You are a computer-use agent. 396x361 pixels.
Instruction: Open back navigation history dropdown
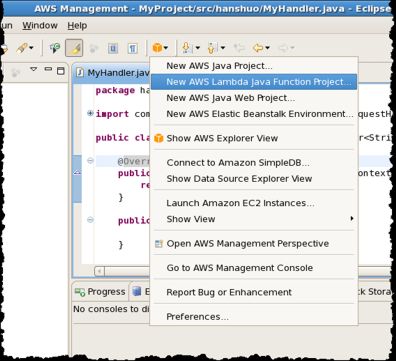coord(267,48)
